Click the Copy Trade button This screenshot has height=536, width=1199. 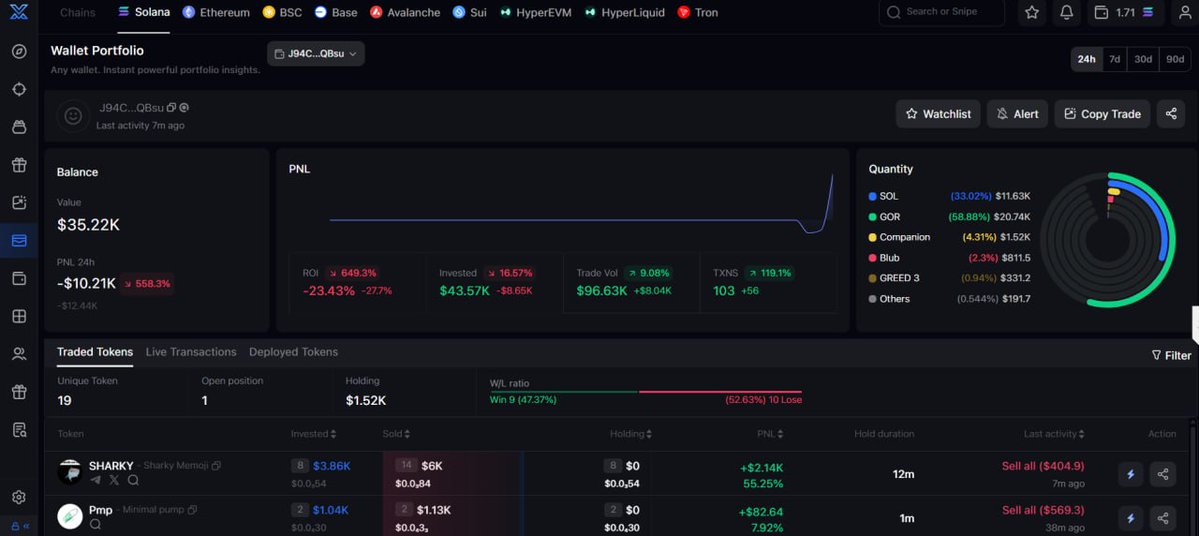1102,114
